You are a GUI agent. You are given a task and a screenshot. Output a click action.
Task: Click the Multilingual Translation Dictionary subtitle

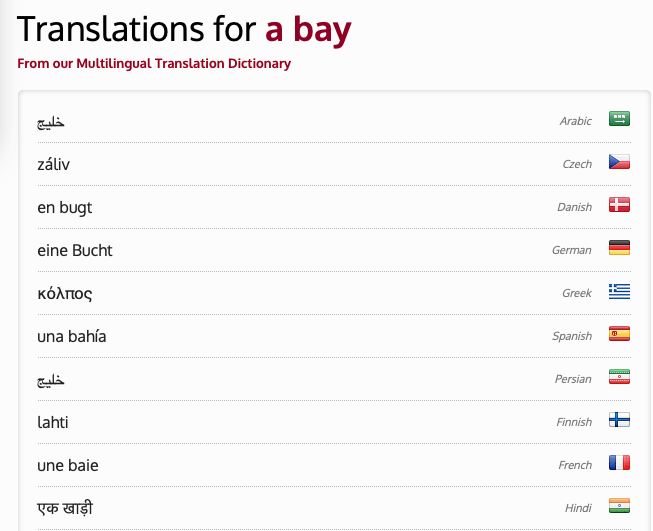pyautogui.click(x=154, y=64)
